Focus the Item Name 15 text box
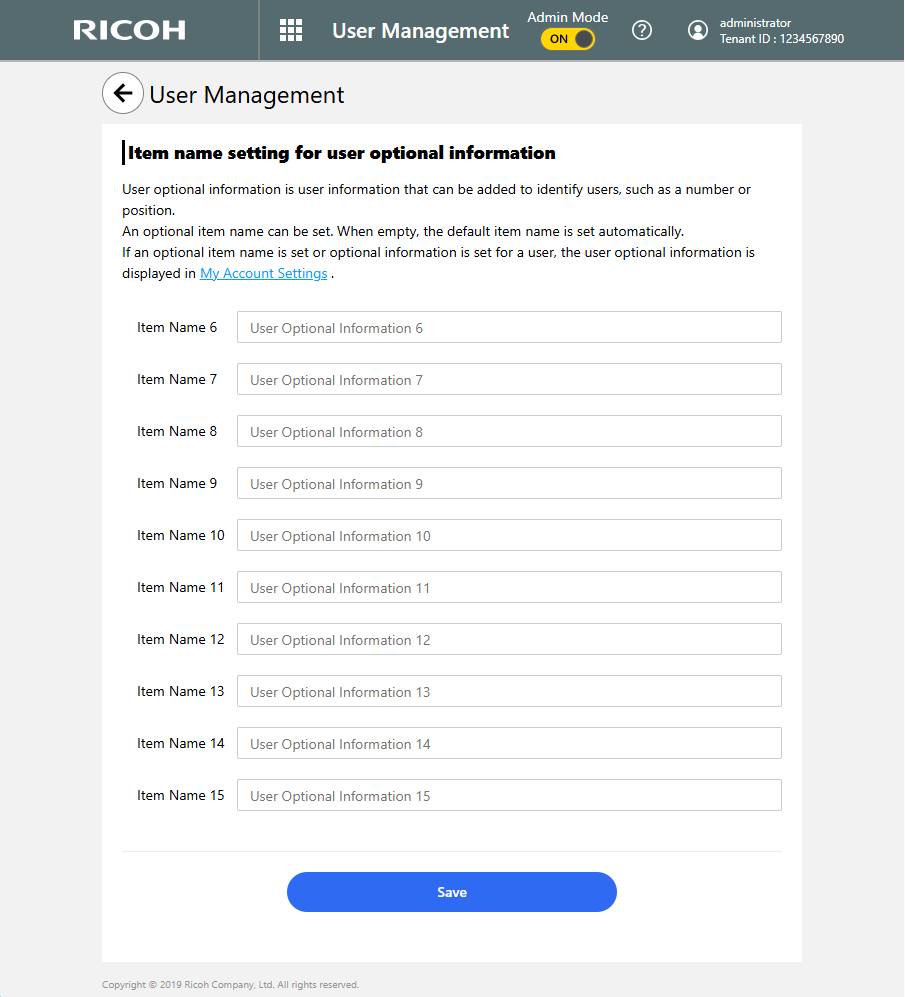The height and width of the screenshot is (997, 905). point(508,796)
